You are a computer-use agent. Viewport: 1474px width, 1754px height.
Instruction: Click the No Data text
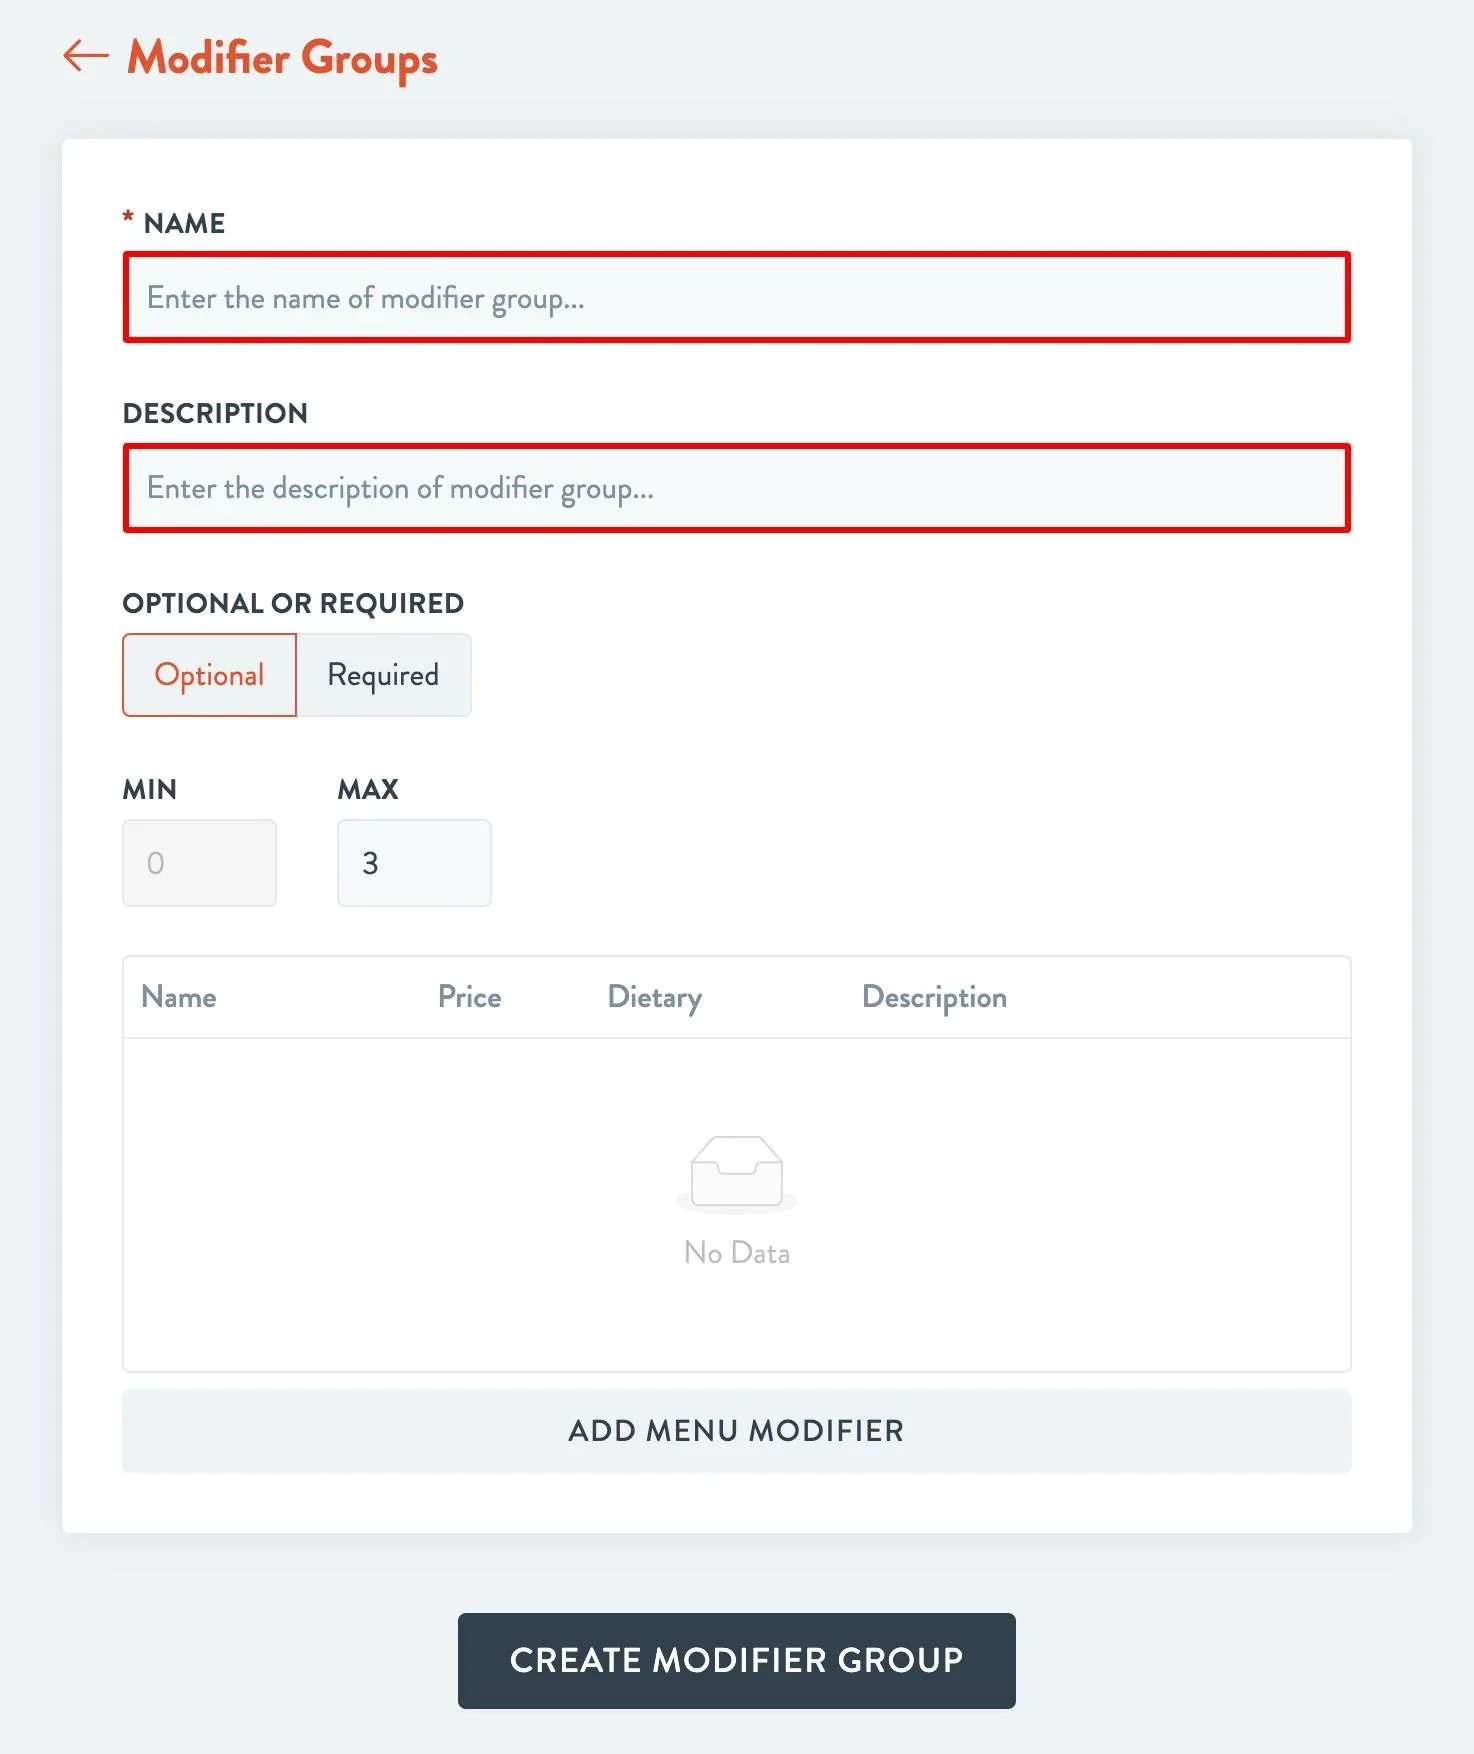[x=737, y=1253]
